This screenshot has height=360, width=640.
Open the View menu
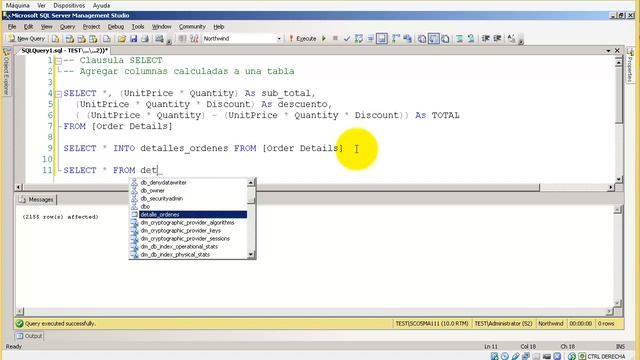tap(47, 27)
